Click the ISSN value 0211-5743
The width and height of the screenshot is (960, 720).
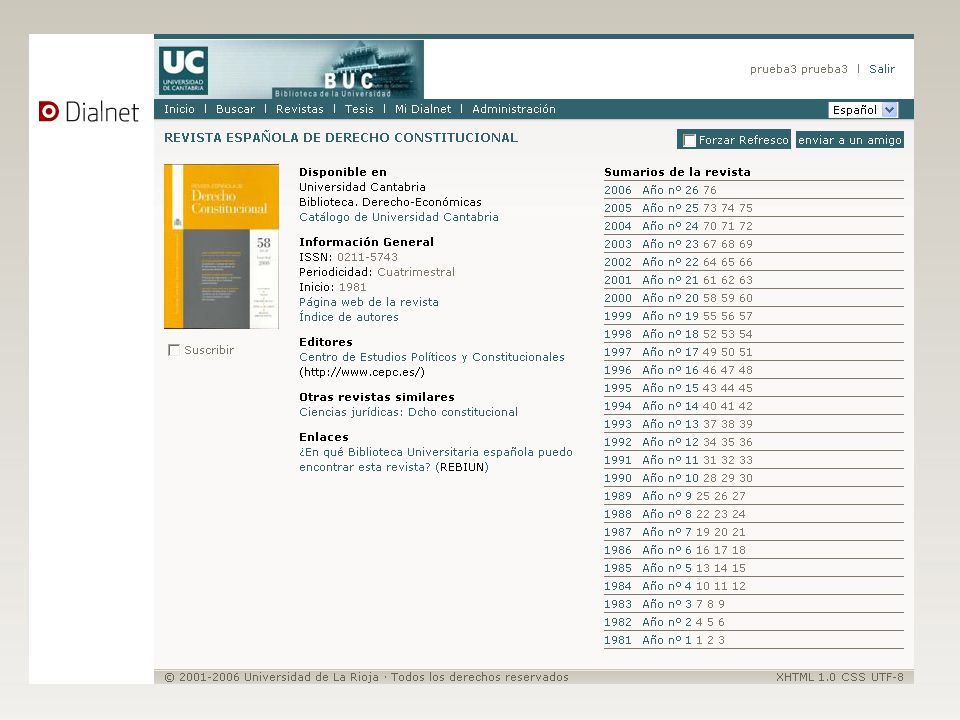(x=367, y=257)
